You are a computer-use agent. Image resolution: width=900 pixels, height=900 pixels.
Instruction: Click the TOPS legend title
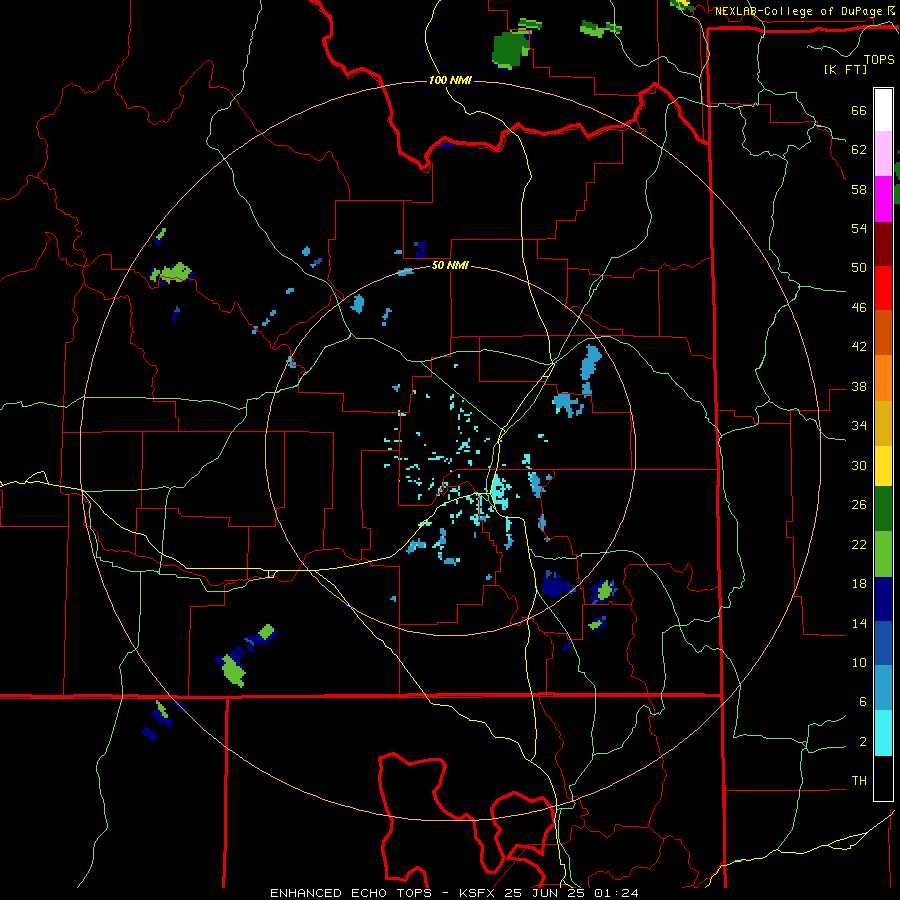tap(879, 60)
